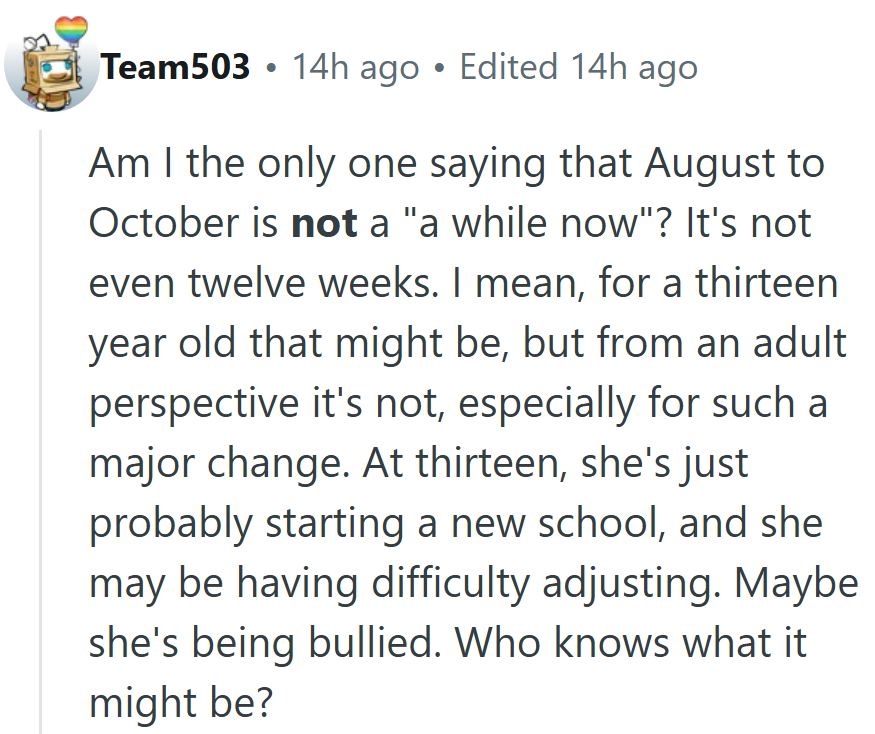Collapse the comment using the vertical thread line
Image resolution: width=875 pixels, height=734 pixels.
coord(40,431)
